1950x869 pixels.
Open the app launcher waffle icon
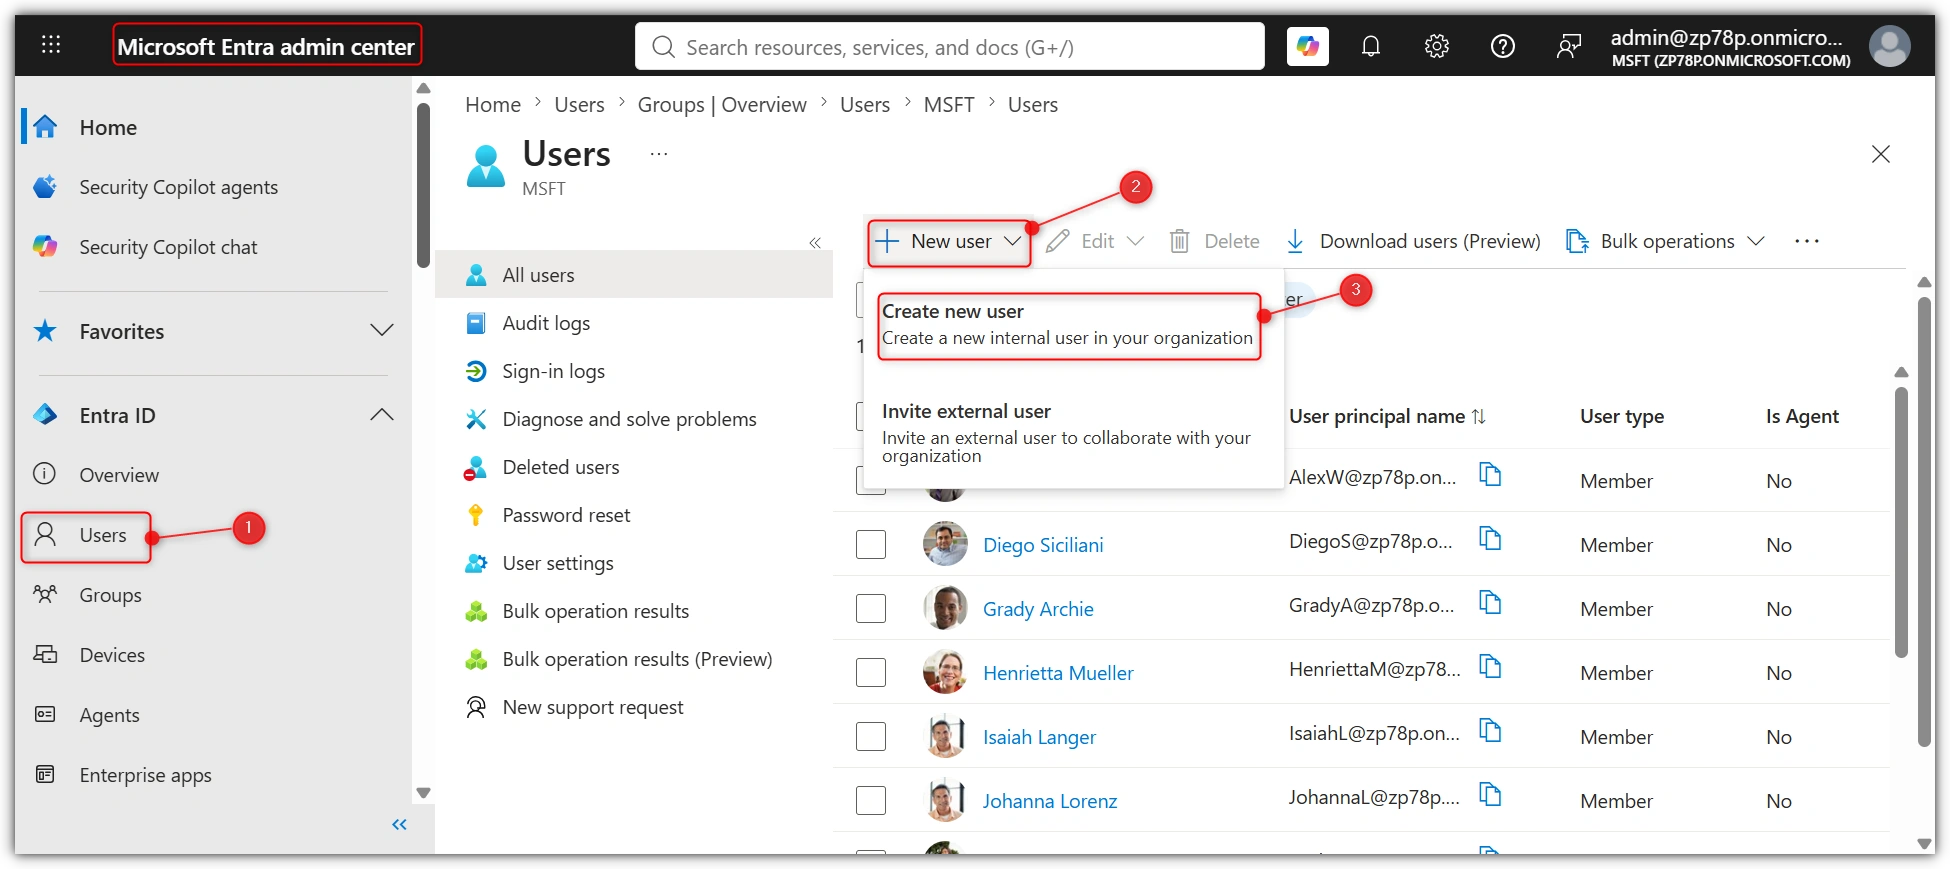click(51, 45)
